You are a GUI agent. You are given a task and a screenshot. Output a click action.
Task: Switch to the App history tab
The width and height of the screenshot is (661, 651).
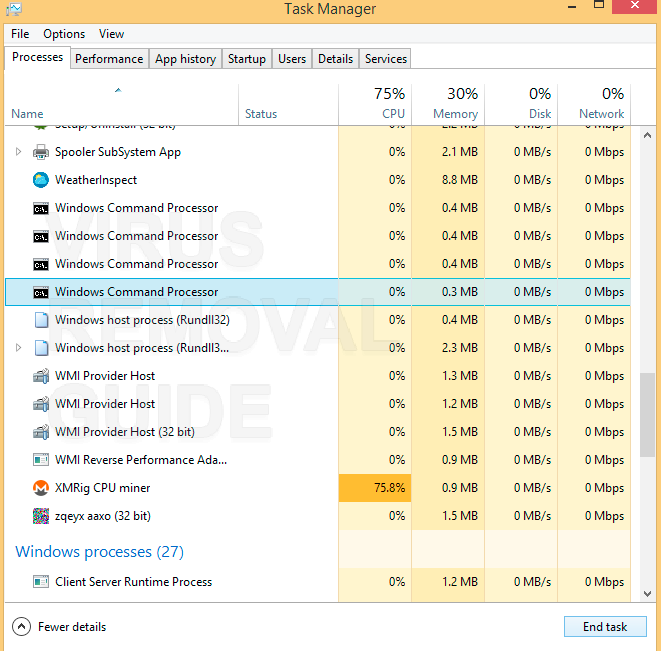[185, 59]
